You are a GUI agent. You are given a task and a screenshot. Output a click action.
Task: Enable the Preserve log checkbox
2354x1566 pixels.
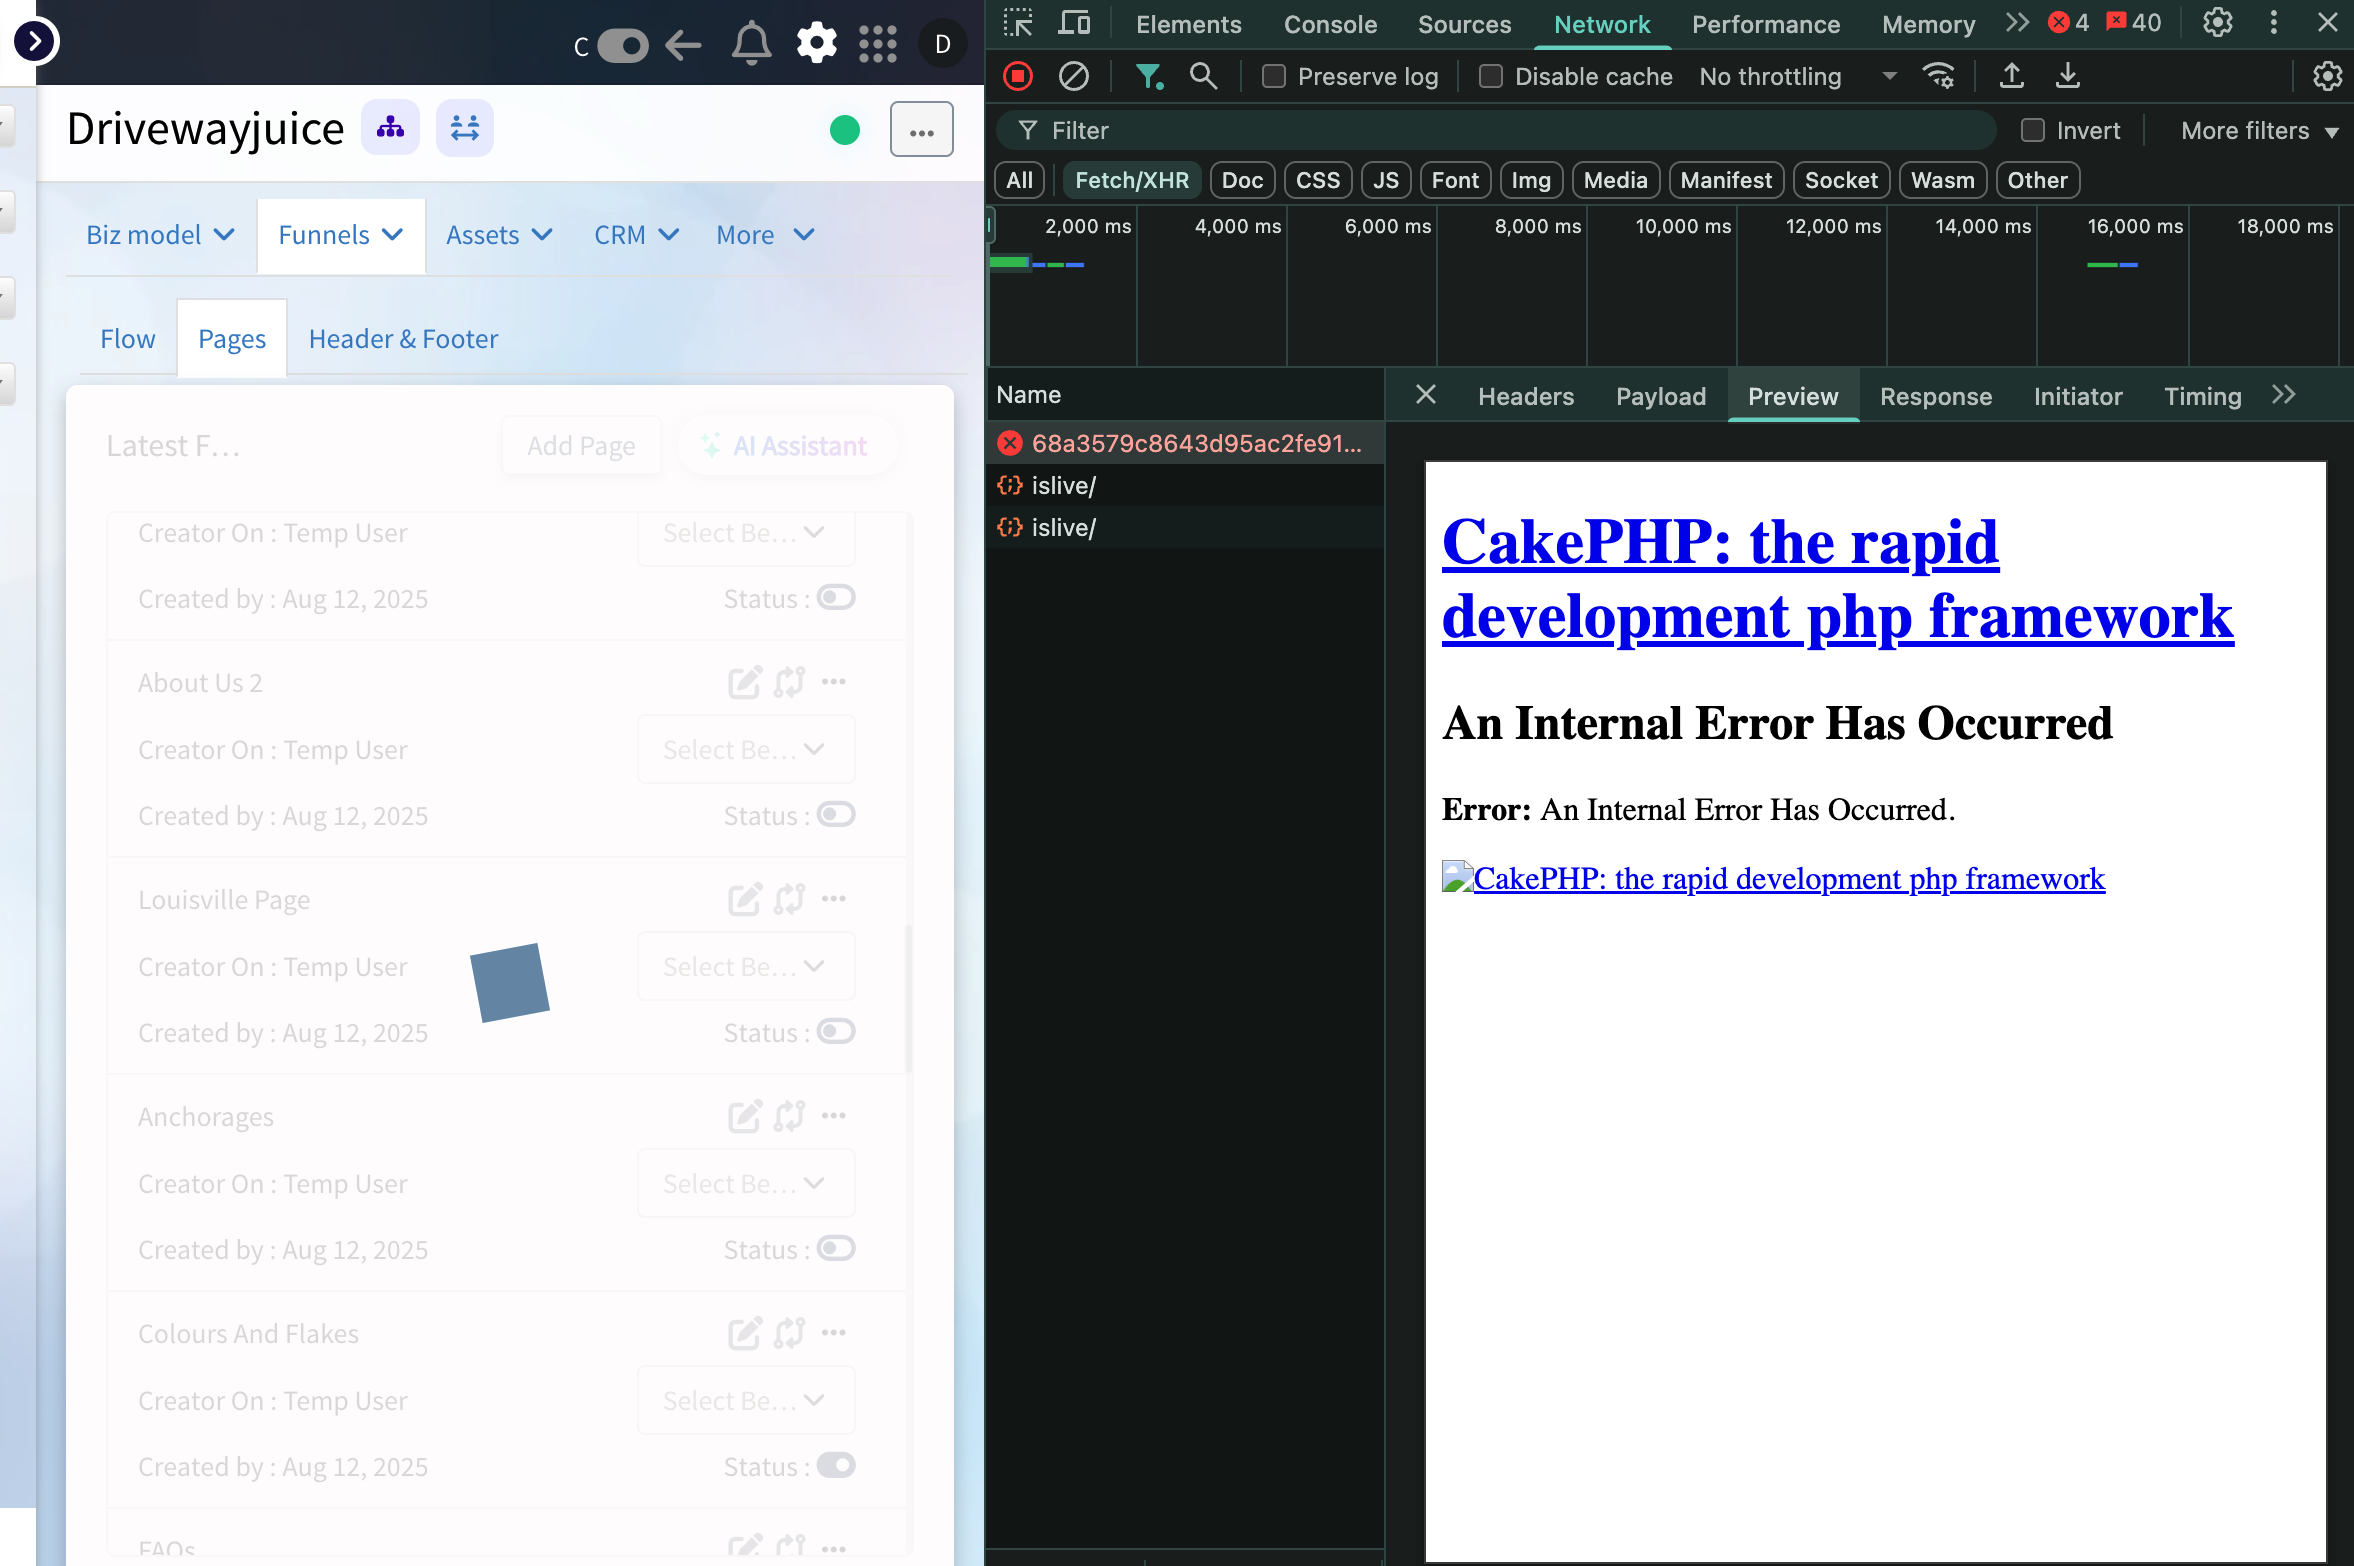click(1274, 76)
